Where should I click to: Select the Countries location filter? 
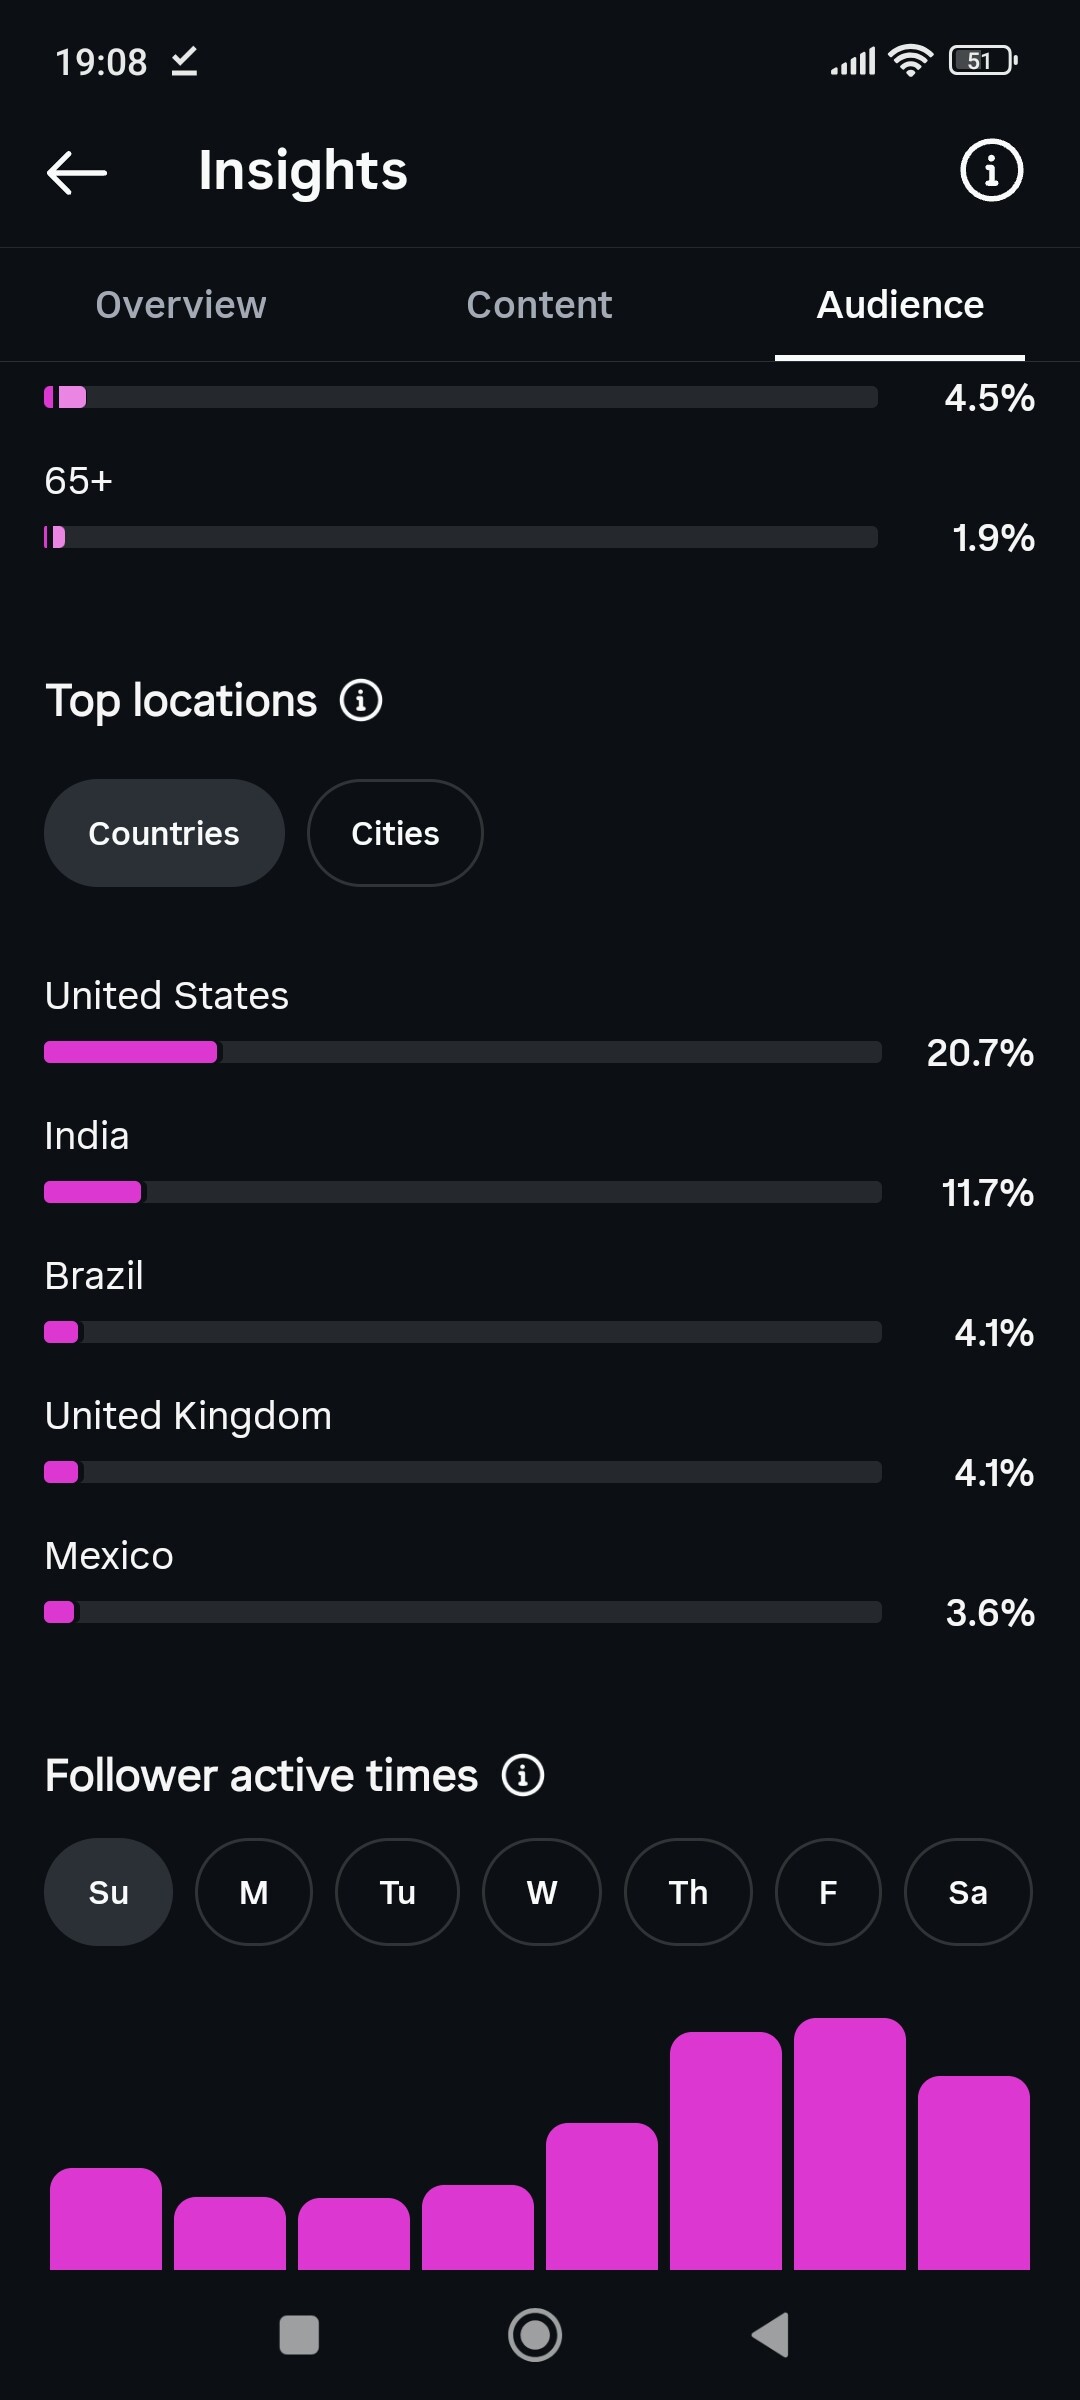coord(164,833)
